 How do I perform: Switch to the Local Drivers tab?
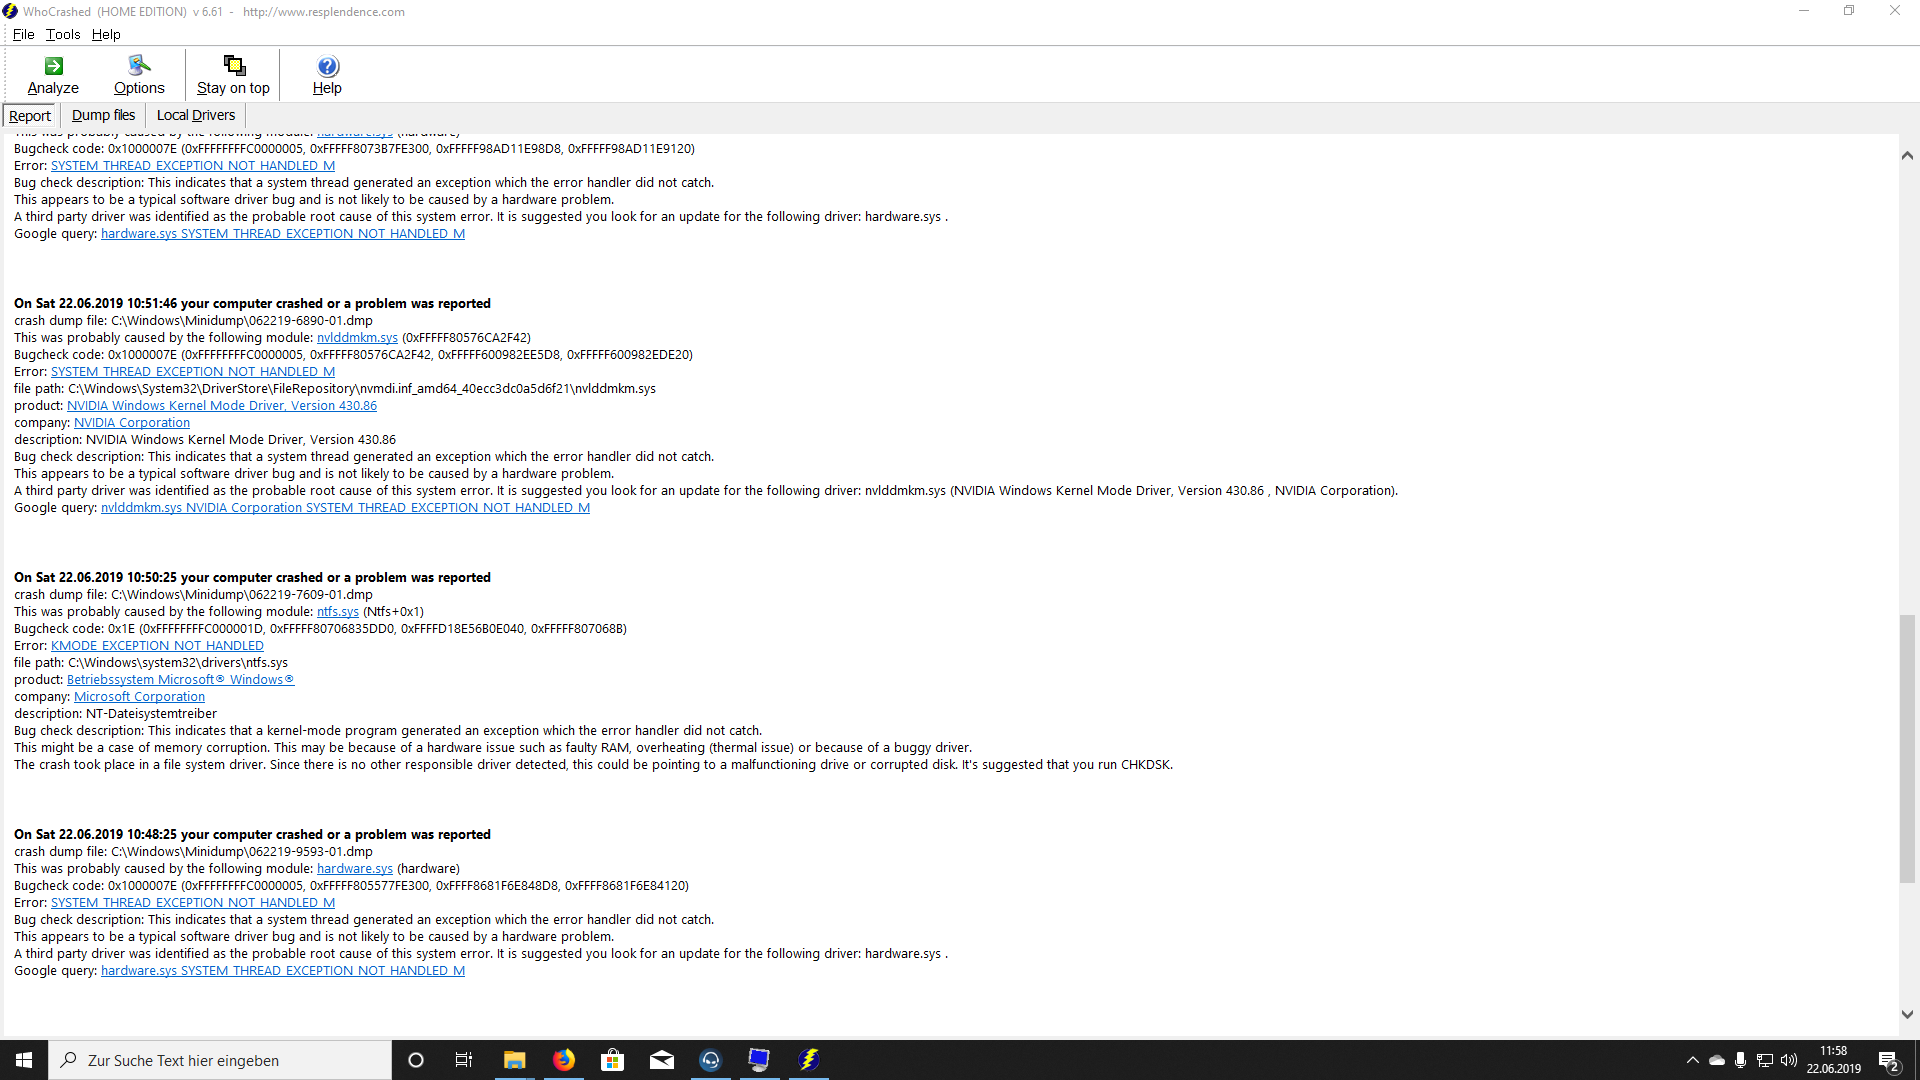pyautogui.click(x=196, y=115)
